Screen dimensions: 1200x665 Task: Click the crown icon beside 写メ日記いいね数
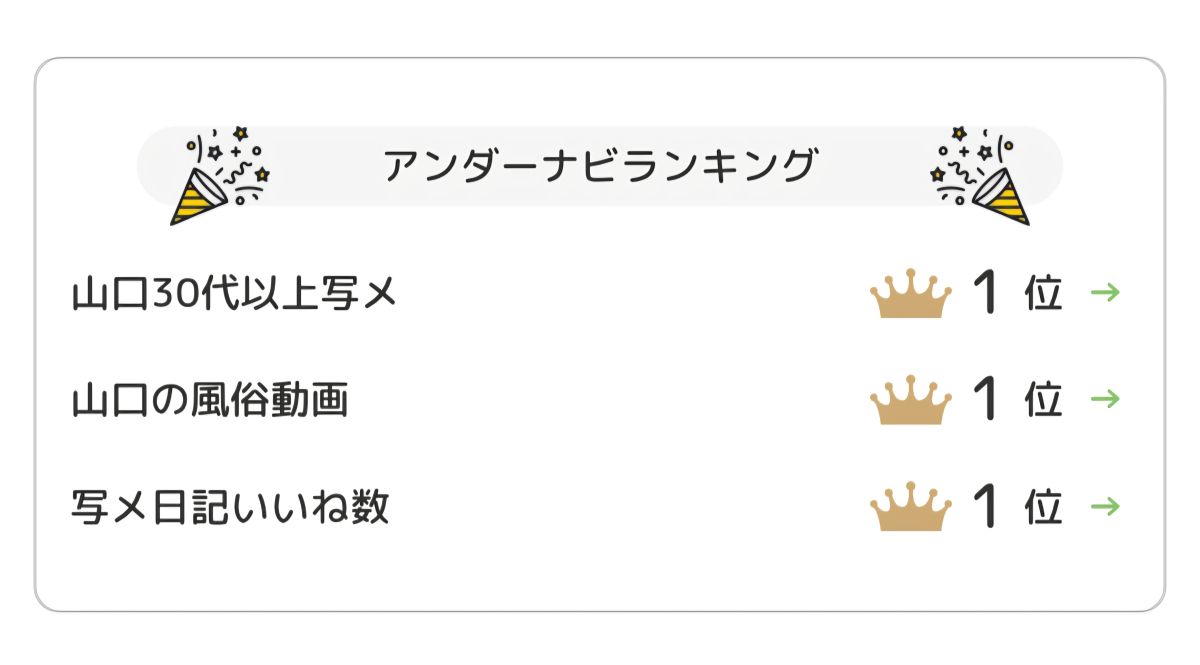coord(910,507)
